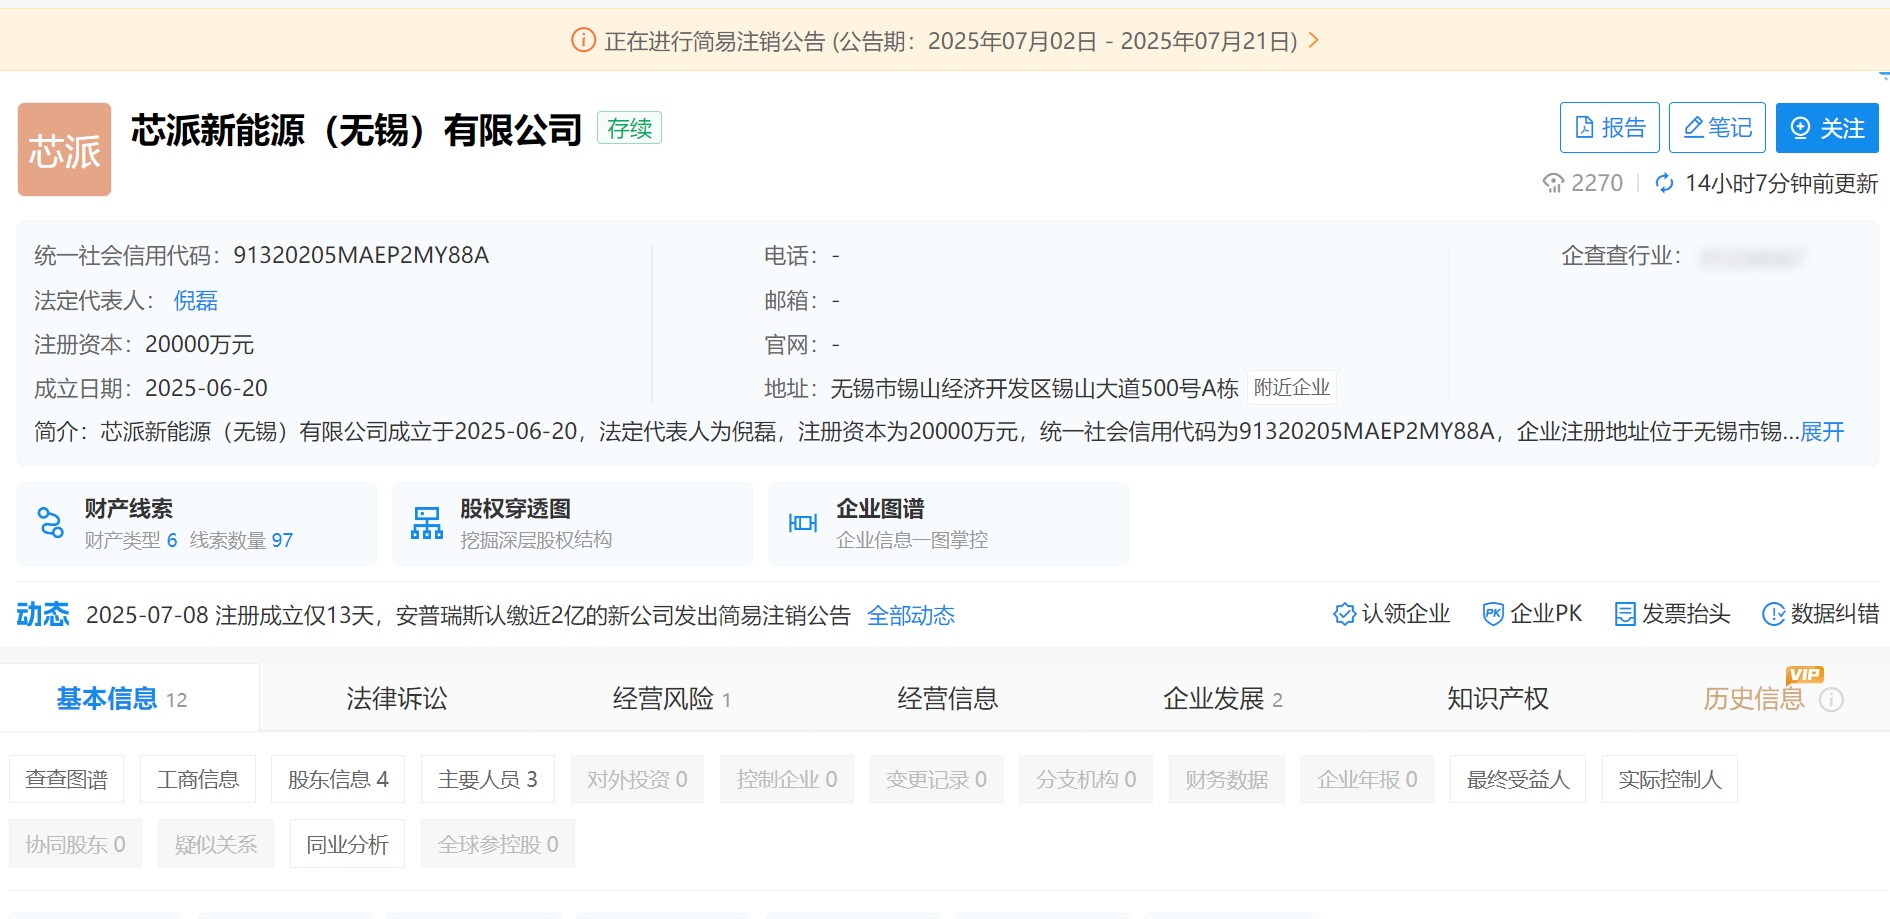The height and width of the screenshot is (919, 1890).
Task: Click the orange info icon in announcement banner
Action: tap(583, 40)
